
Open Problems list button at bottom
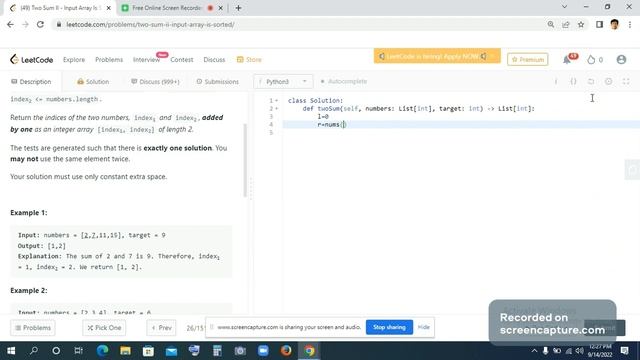33,328
